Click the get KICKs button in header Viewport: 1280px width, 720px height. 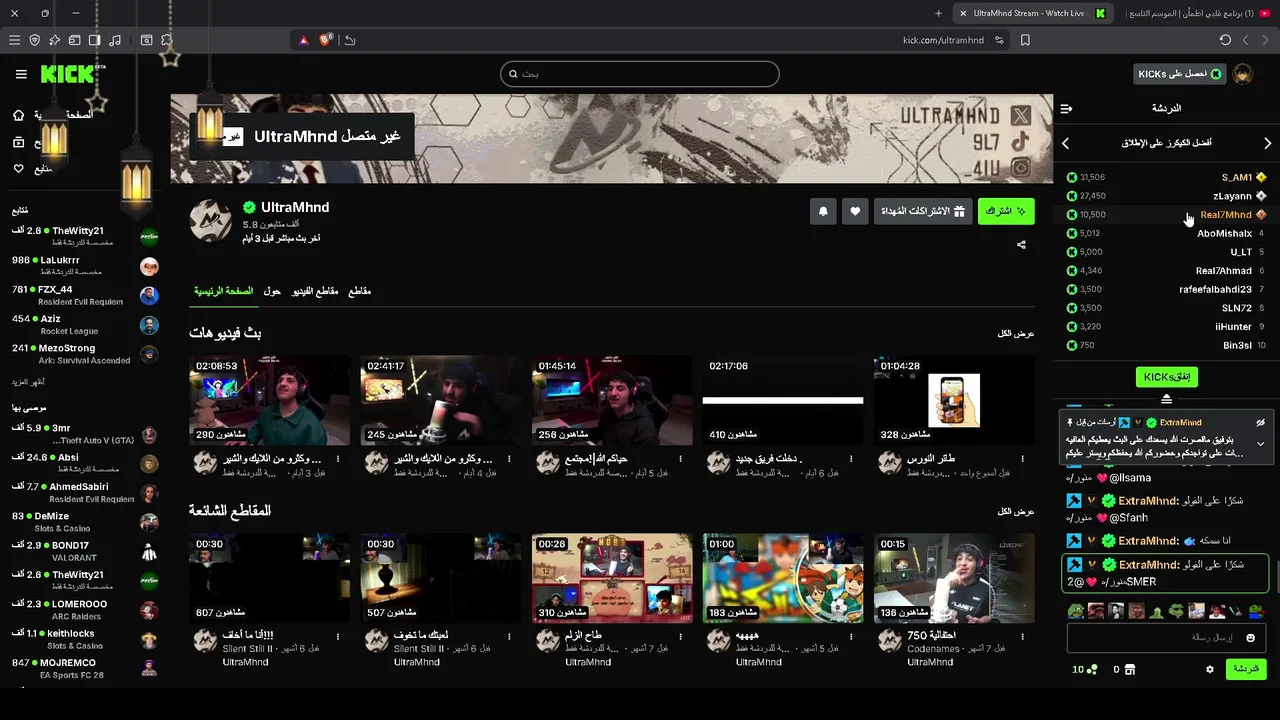tap(1180, 74)
